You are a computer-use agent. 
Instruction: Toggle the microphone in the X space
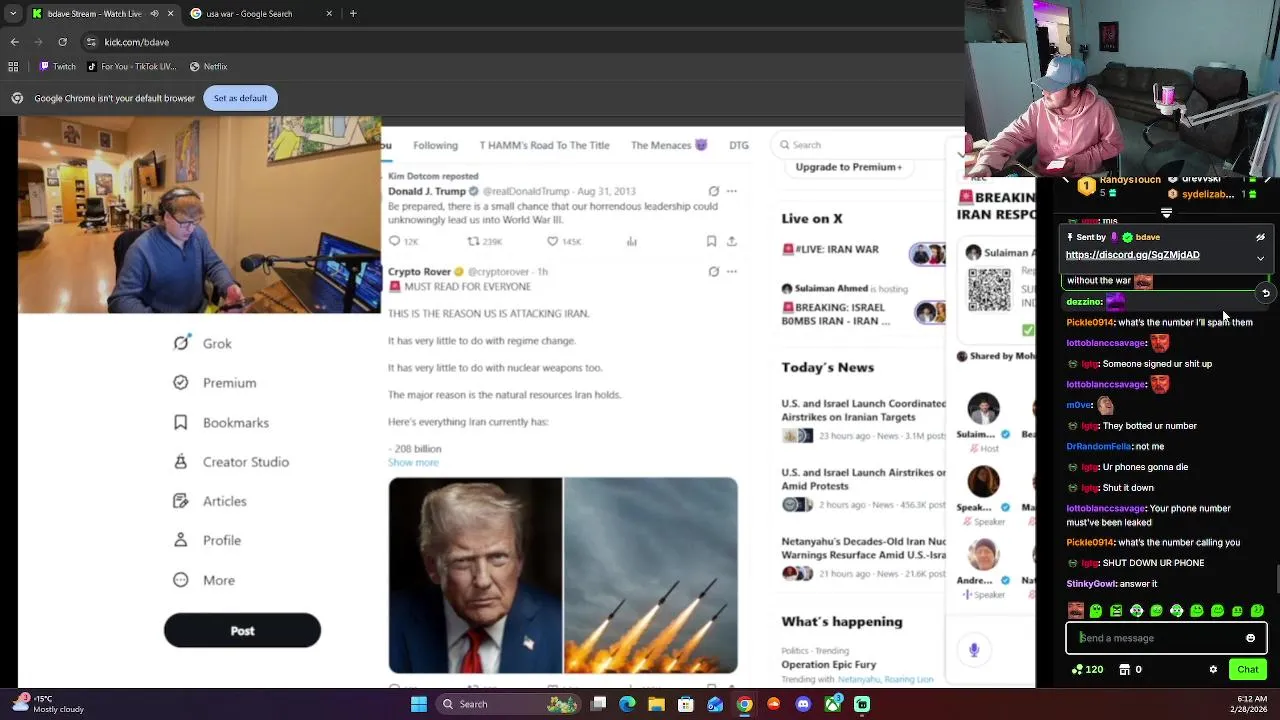coord(974,650)
